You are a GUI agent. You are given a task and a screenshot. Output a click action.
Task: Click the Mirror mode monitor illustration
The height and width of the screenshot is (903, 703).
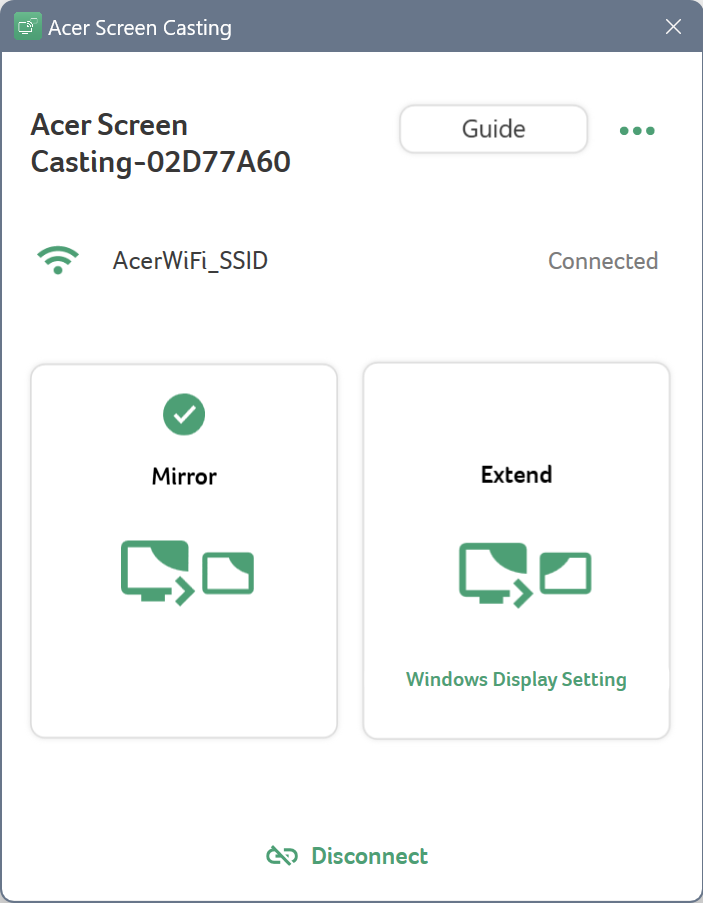click(x=187, y=572)
